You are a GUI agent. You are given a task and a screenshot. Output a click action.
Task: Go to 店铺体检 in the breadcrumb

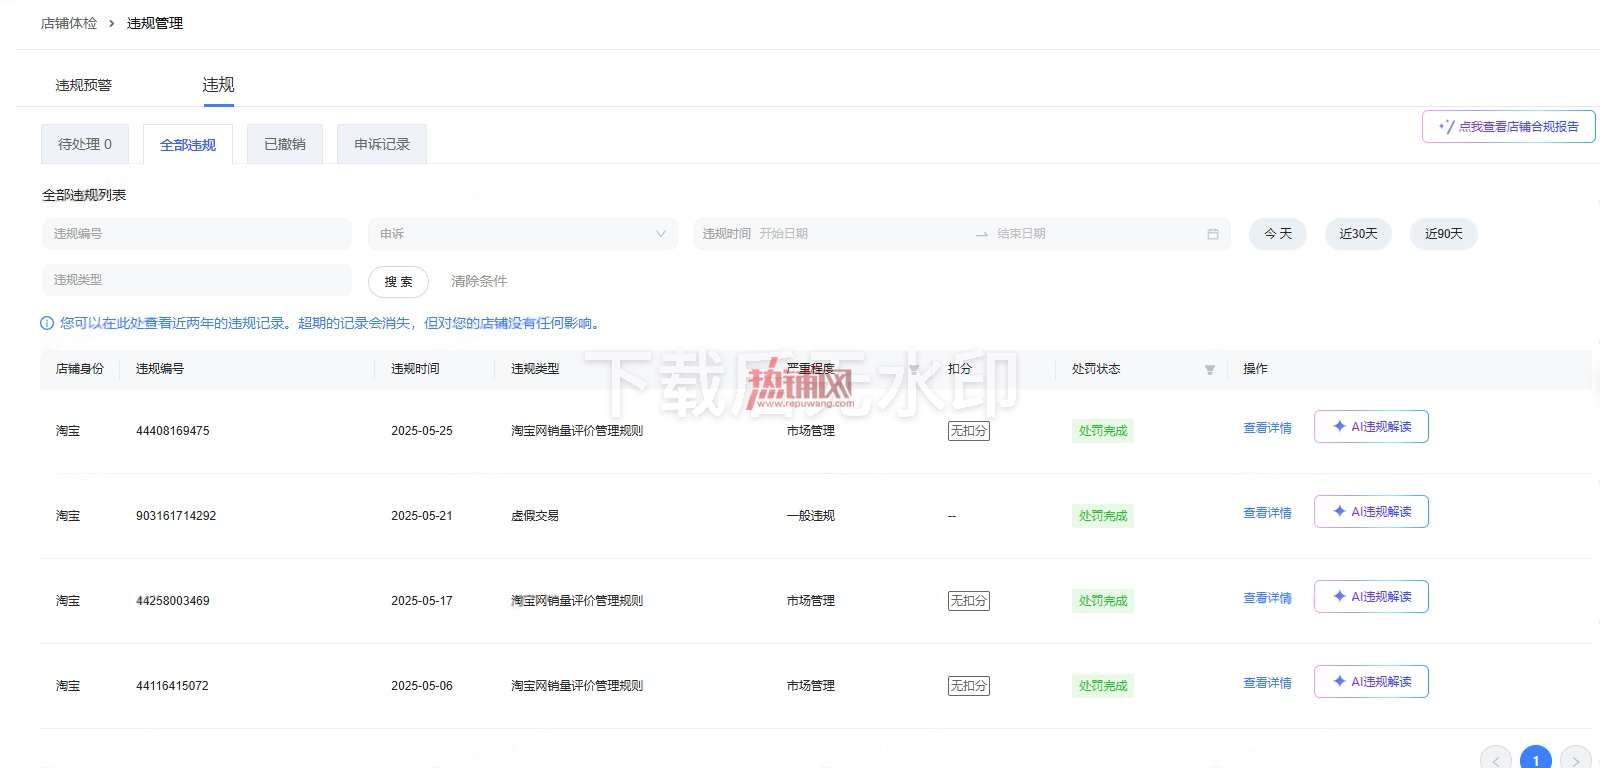69,23
